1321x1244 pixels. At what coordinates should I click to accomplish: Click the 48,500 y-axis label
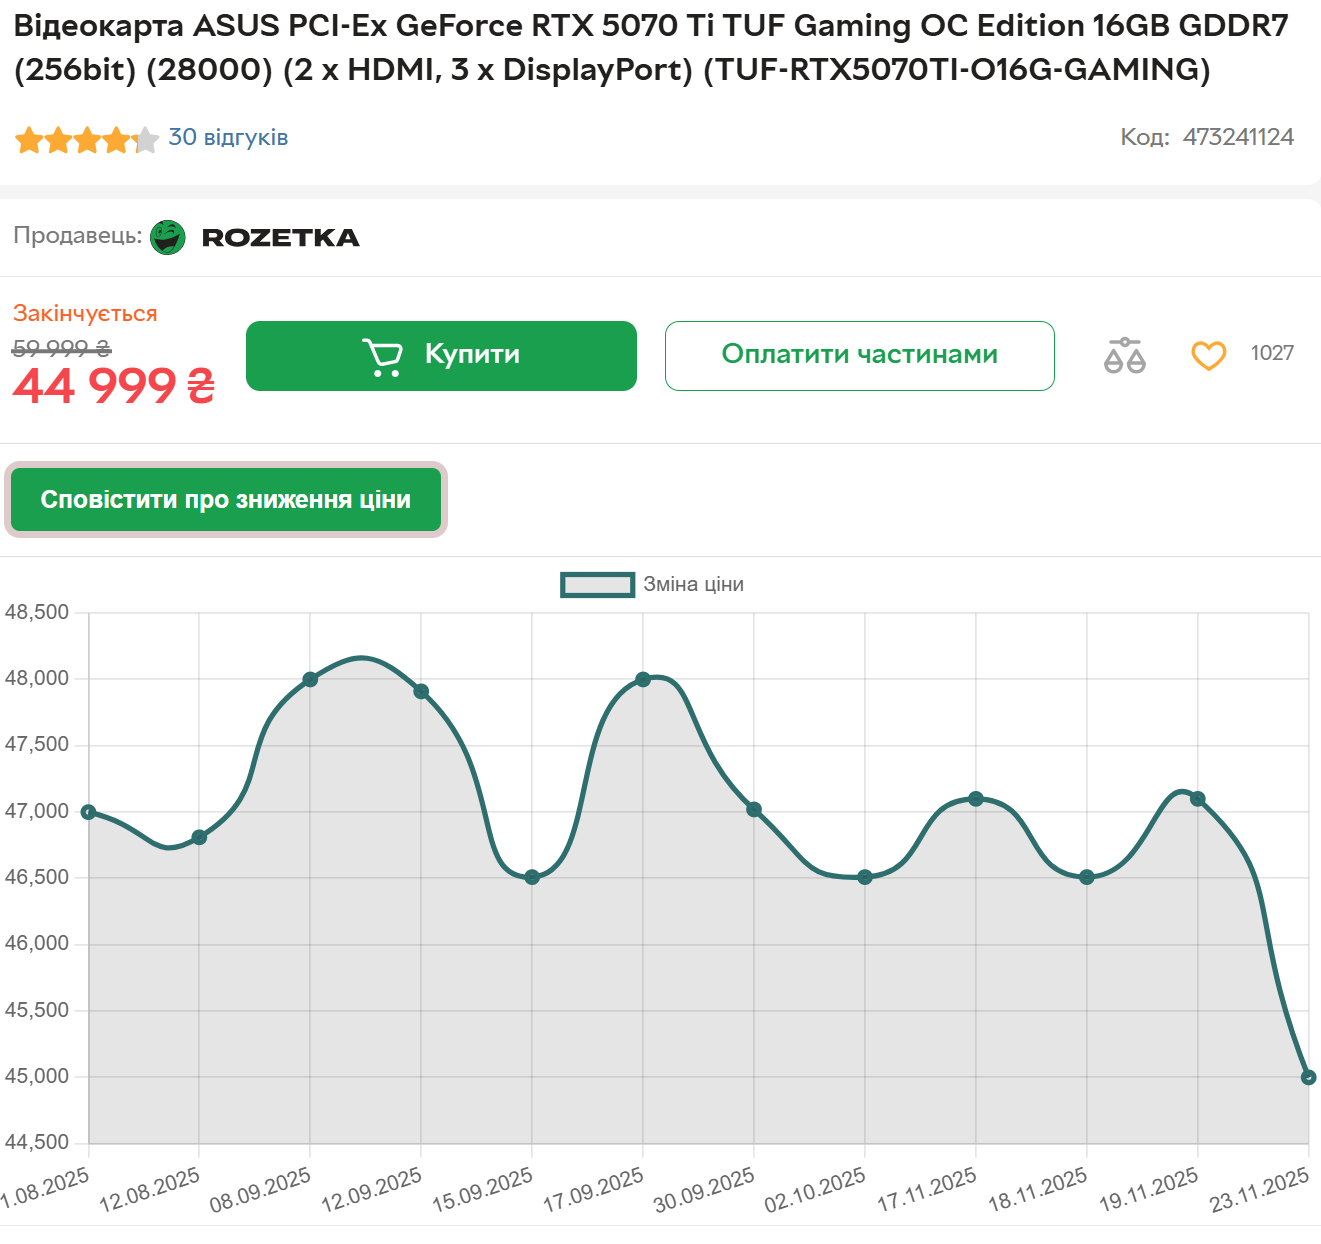[x=37, y=612]
